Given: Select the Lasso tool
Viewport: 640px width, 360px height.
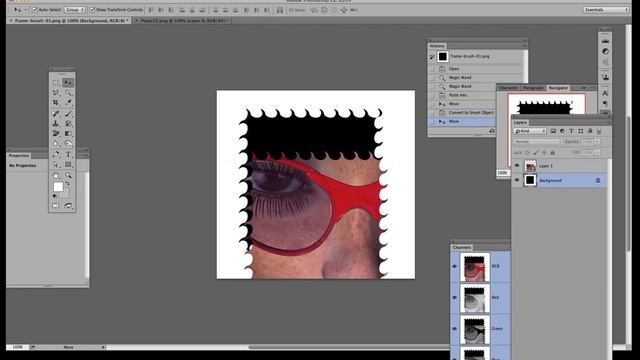Looking at the screenshot, I should pyautogui.click(x=56, y=93).
